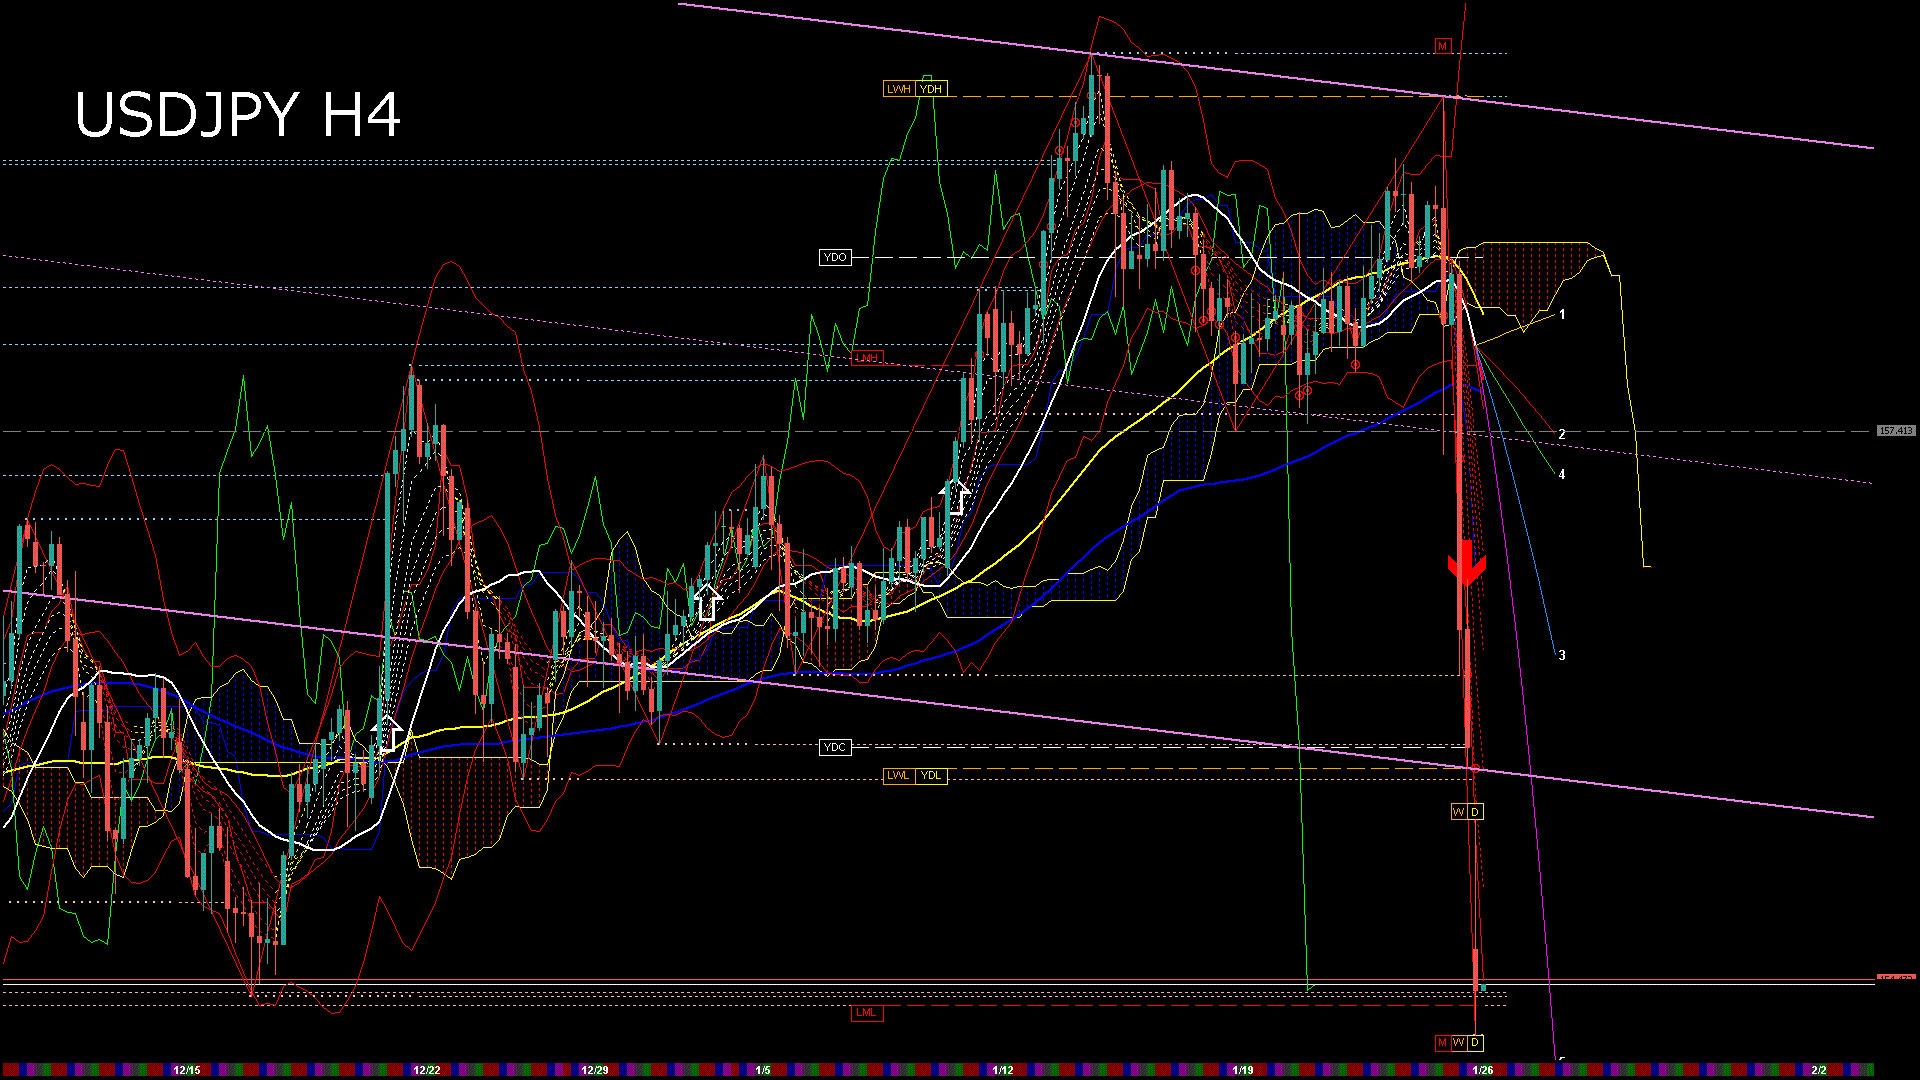The height and width of the screenshot is (1080, 1920).
Task: Toggle the LML last month low label
Action: (x=867, y=1012)
